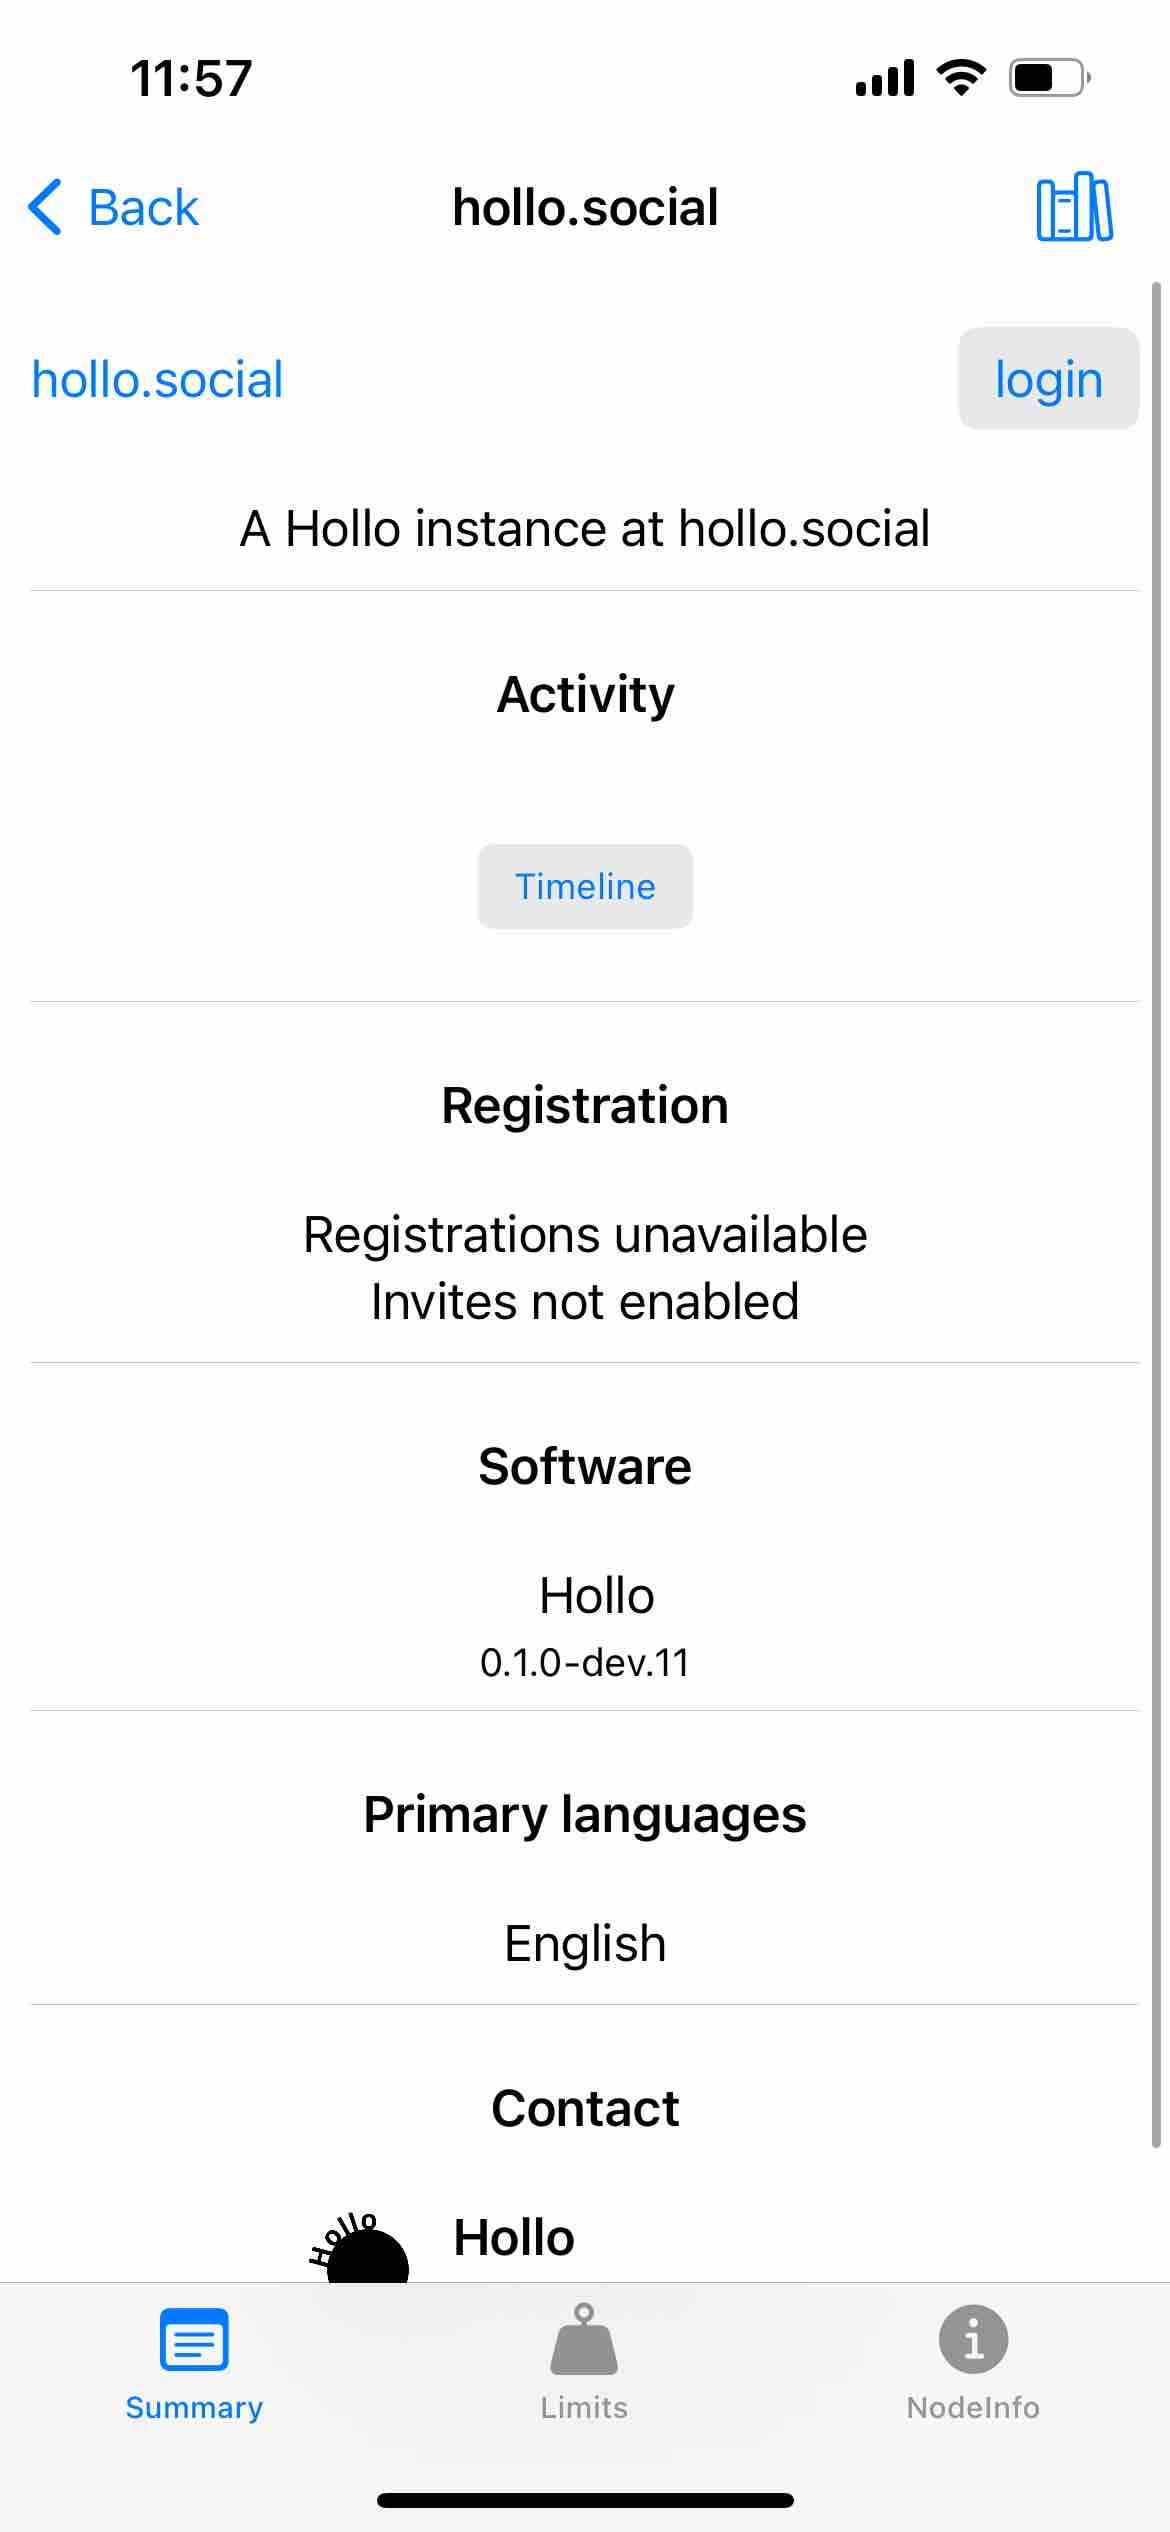View the instance Timeline

pos(585,887)
